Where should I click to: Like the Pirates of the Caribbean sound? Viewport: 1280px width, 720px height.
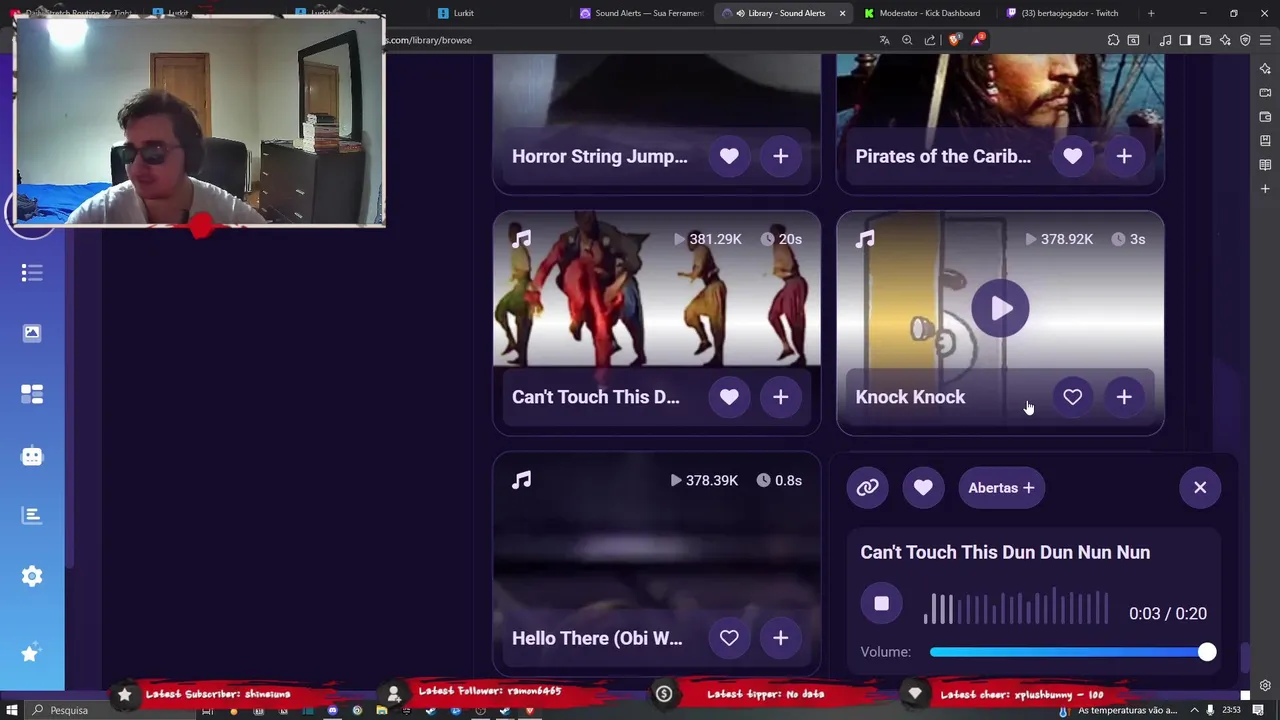(x=1072, y=156)
